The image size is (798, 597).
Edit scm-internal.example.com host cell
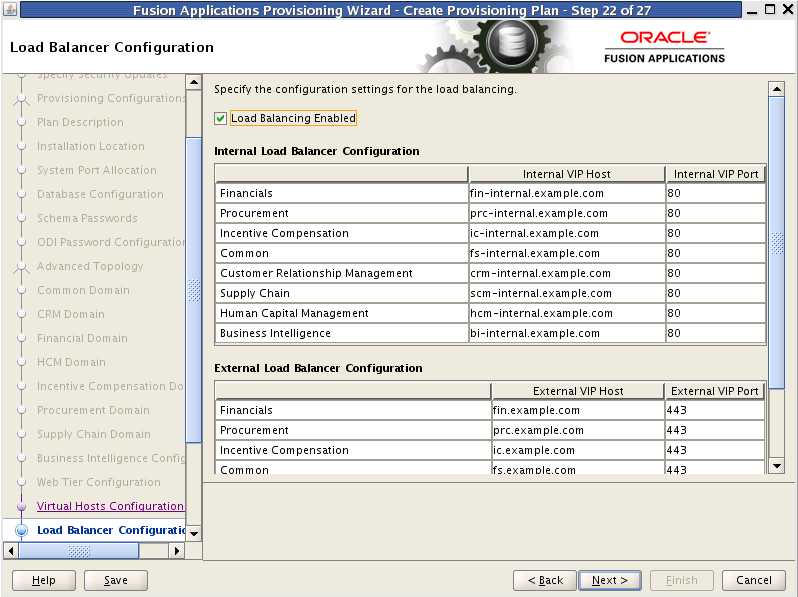[x=567, y=293]
